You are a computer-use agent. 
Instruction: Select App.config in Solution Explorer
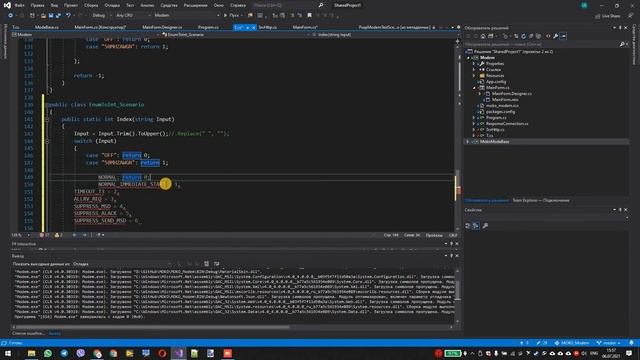(x=496, y=82)
